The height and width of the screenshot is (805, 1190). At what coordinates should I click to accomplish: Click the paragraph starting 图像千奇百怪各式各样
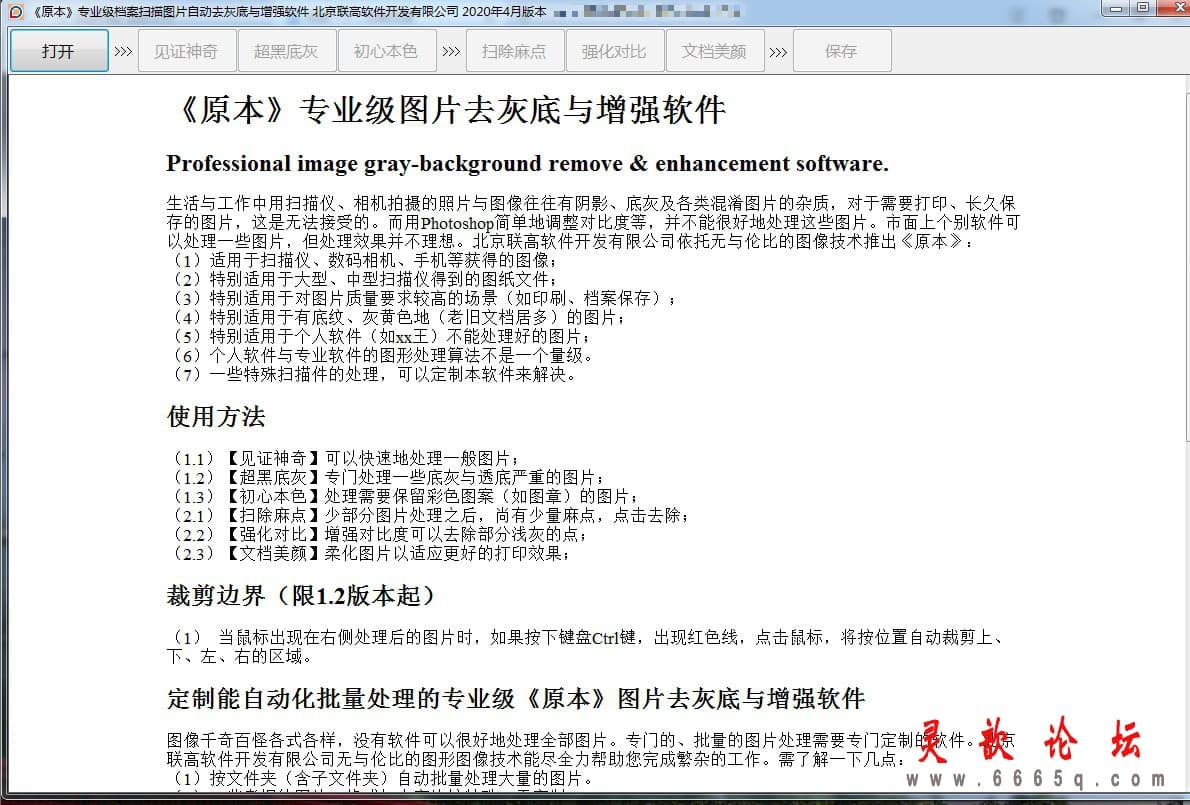pyautogui.click(x=590, y=749)
